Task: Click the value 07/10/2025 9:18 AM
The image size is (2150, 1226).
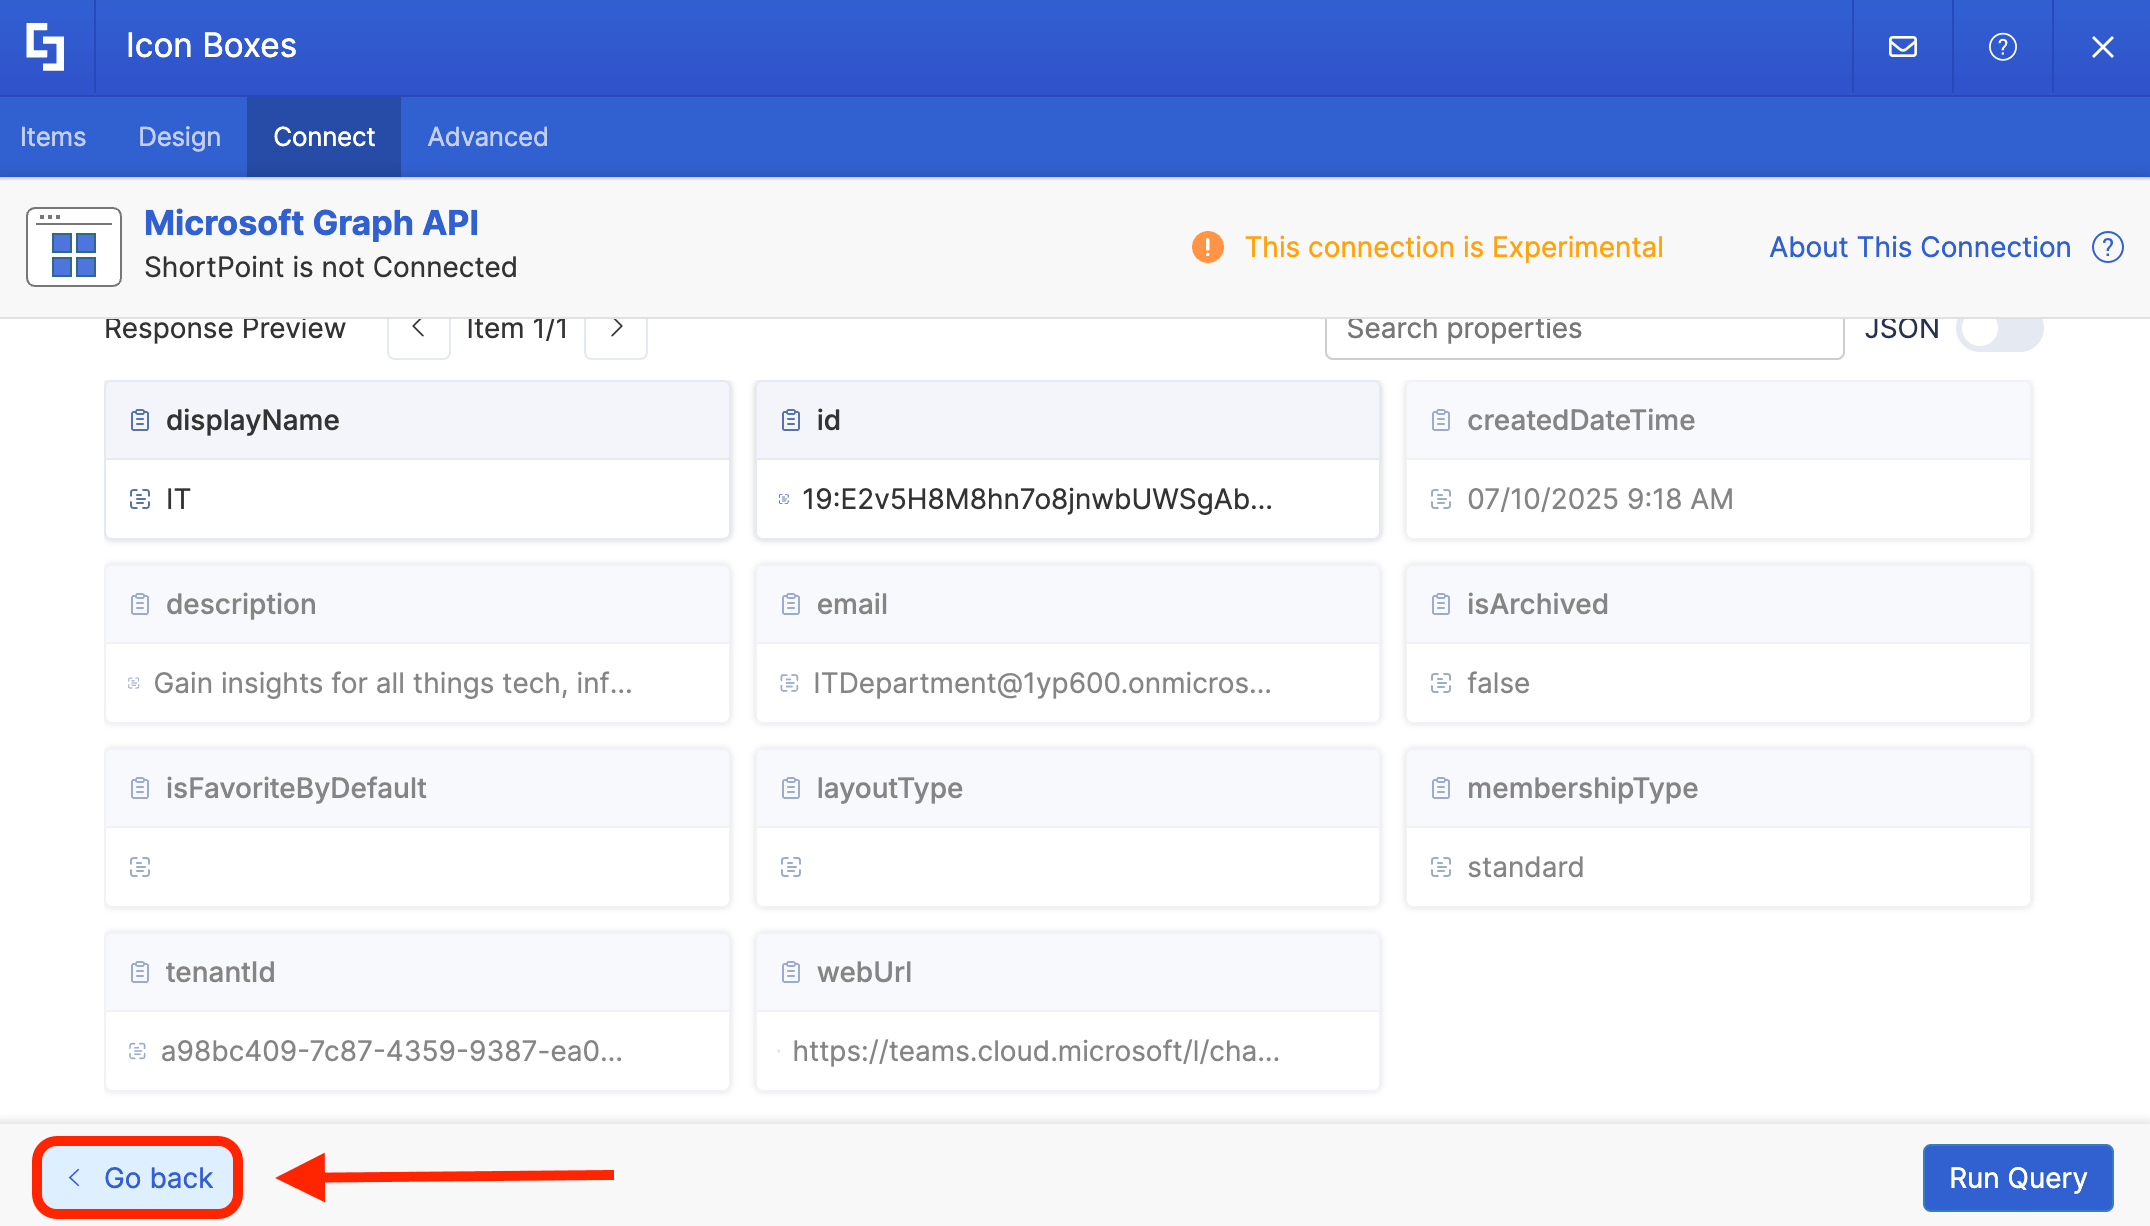Action: point(1600,499)
